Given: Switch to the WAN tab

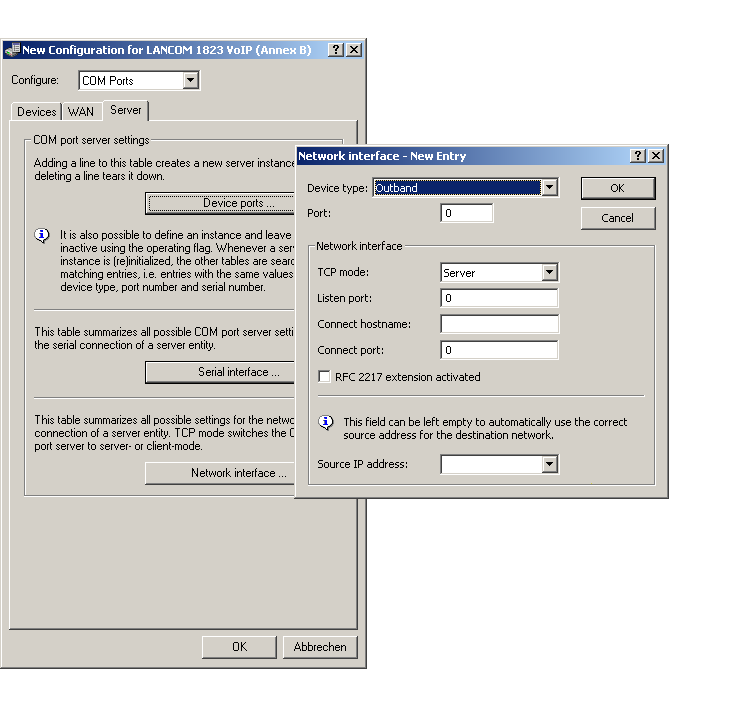Looking at the screenshot, I should 81,112.
